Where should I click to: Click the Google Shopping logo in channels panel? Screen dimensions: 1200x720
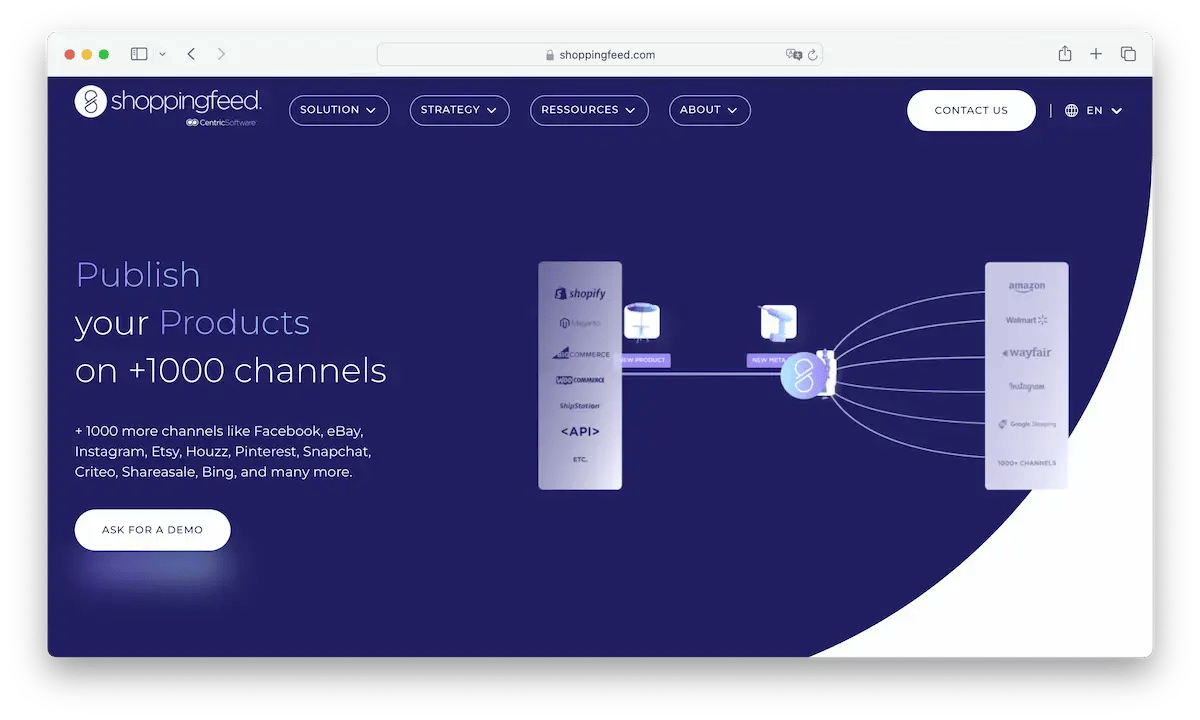click(1027, 424)
